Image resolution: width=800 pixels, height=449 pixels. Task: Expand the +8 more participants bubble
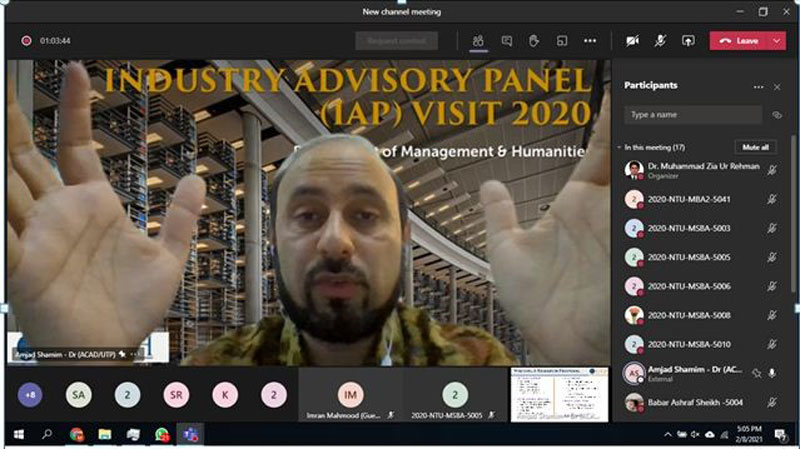click(30, 395)
